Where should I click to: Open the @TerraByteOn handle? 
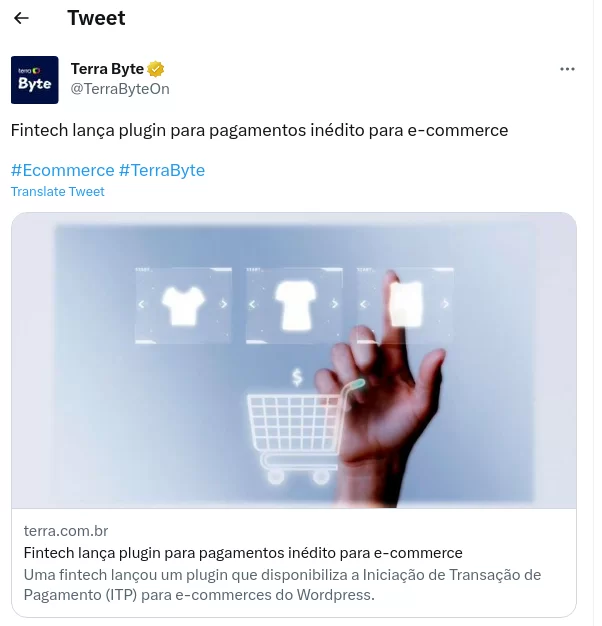pos(120,89)
